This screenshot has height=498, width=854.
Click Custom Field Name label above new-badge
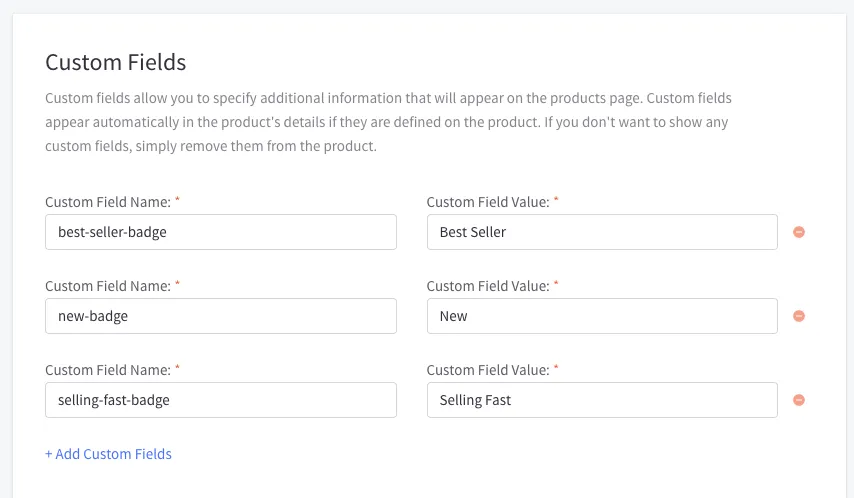pos(107,286)
